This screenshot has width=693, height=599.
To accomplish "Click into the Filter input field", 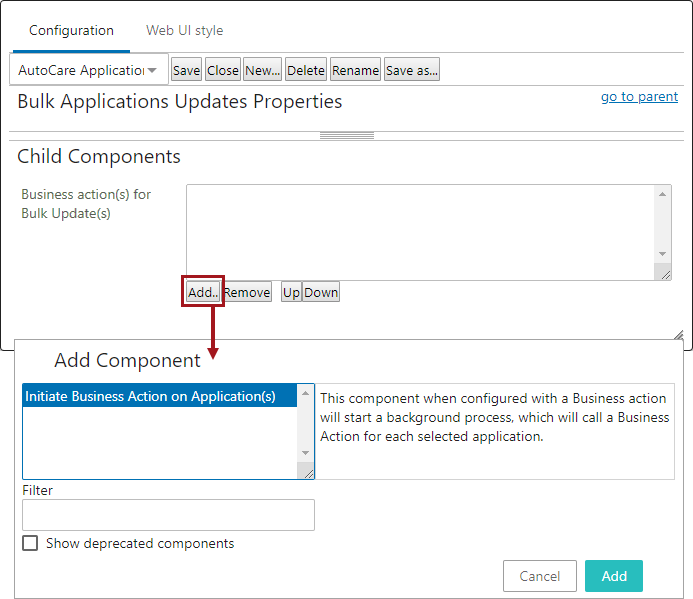I will 168,515.
